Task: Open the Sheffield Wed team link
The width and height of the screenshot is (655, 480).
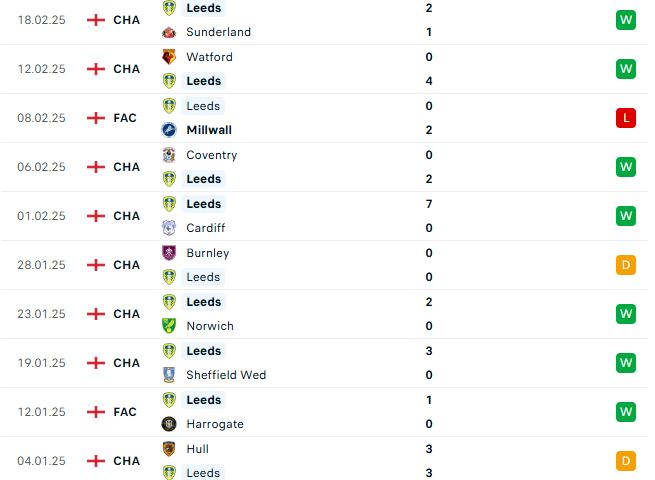Action: point(226,375)
